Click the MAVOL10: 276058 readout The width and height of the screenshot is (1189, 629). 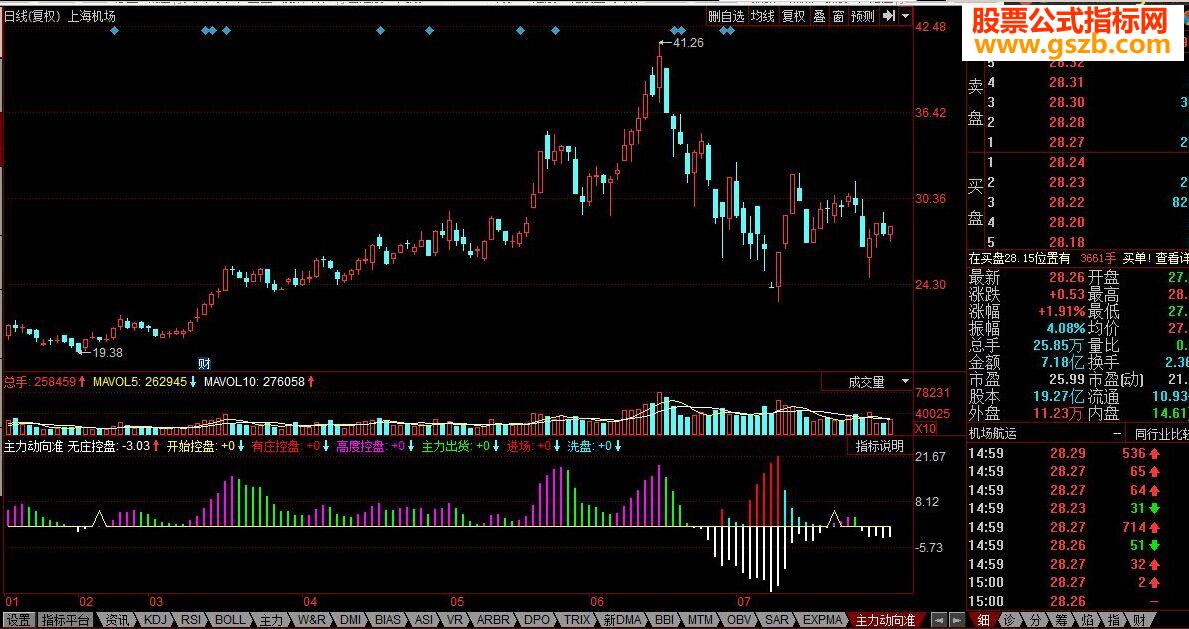coord(254,382)
